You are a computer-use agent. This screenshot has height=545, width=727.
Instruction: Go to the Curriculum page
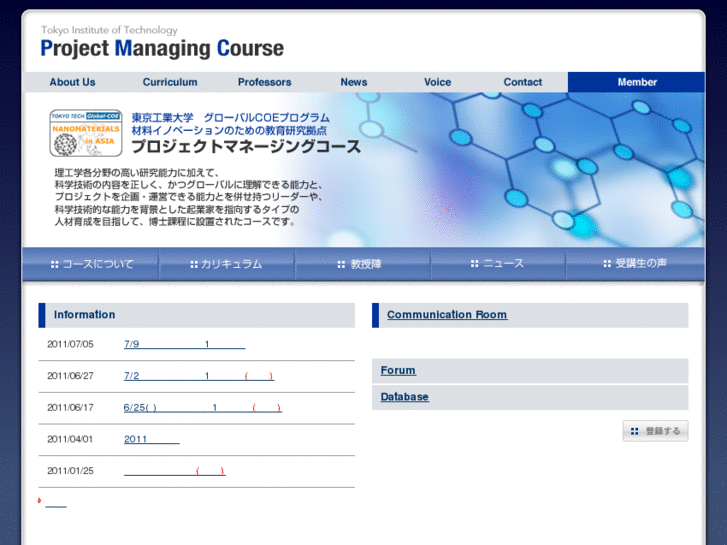point(170,82)
